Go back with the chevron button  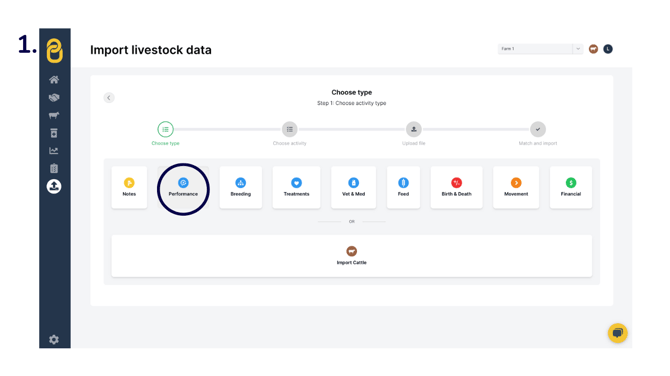click(x=109, y=98)
